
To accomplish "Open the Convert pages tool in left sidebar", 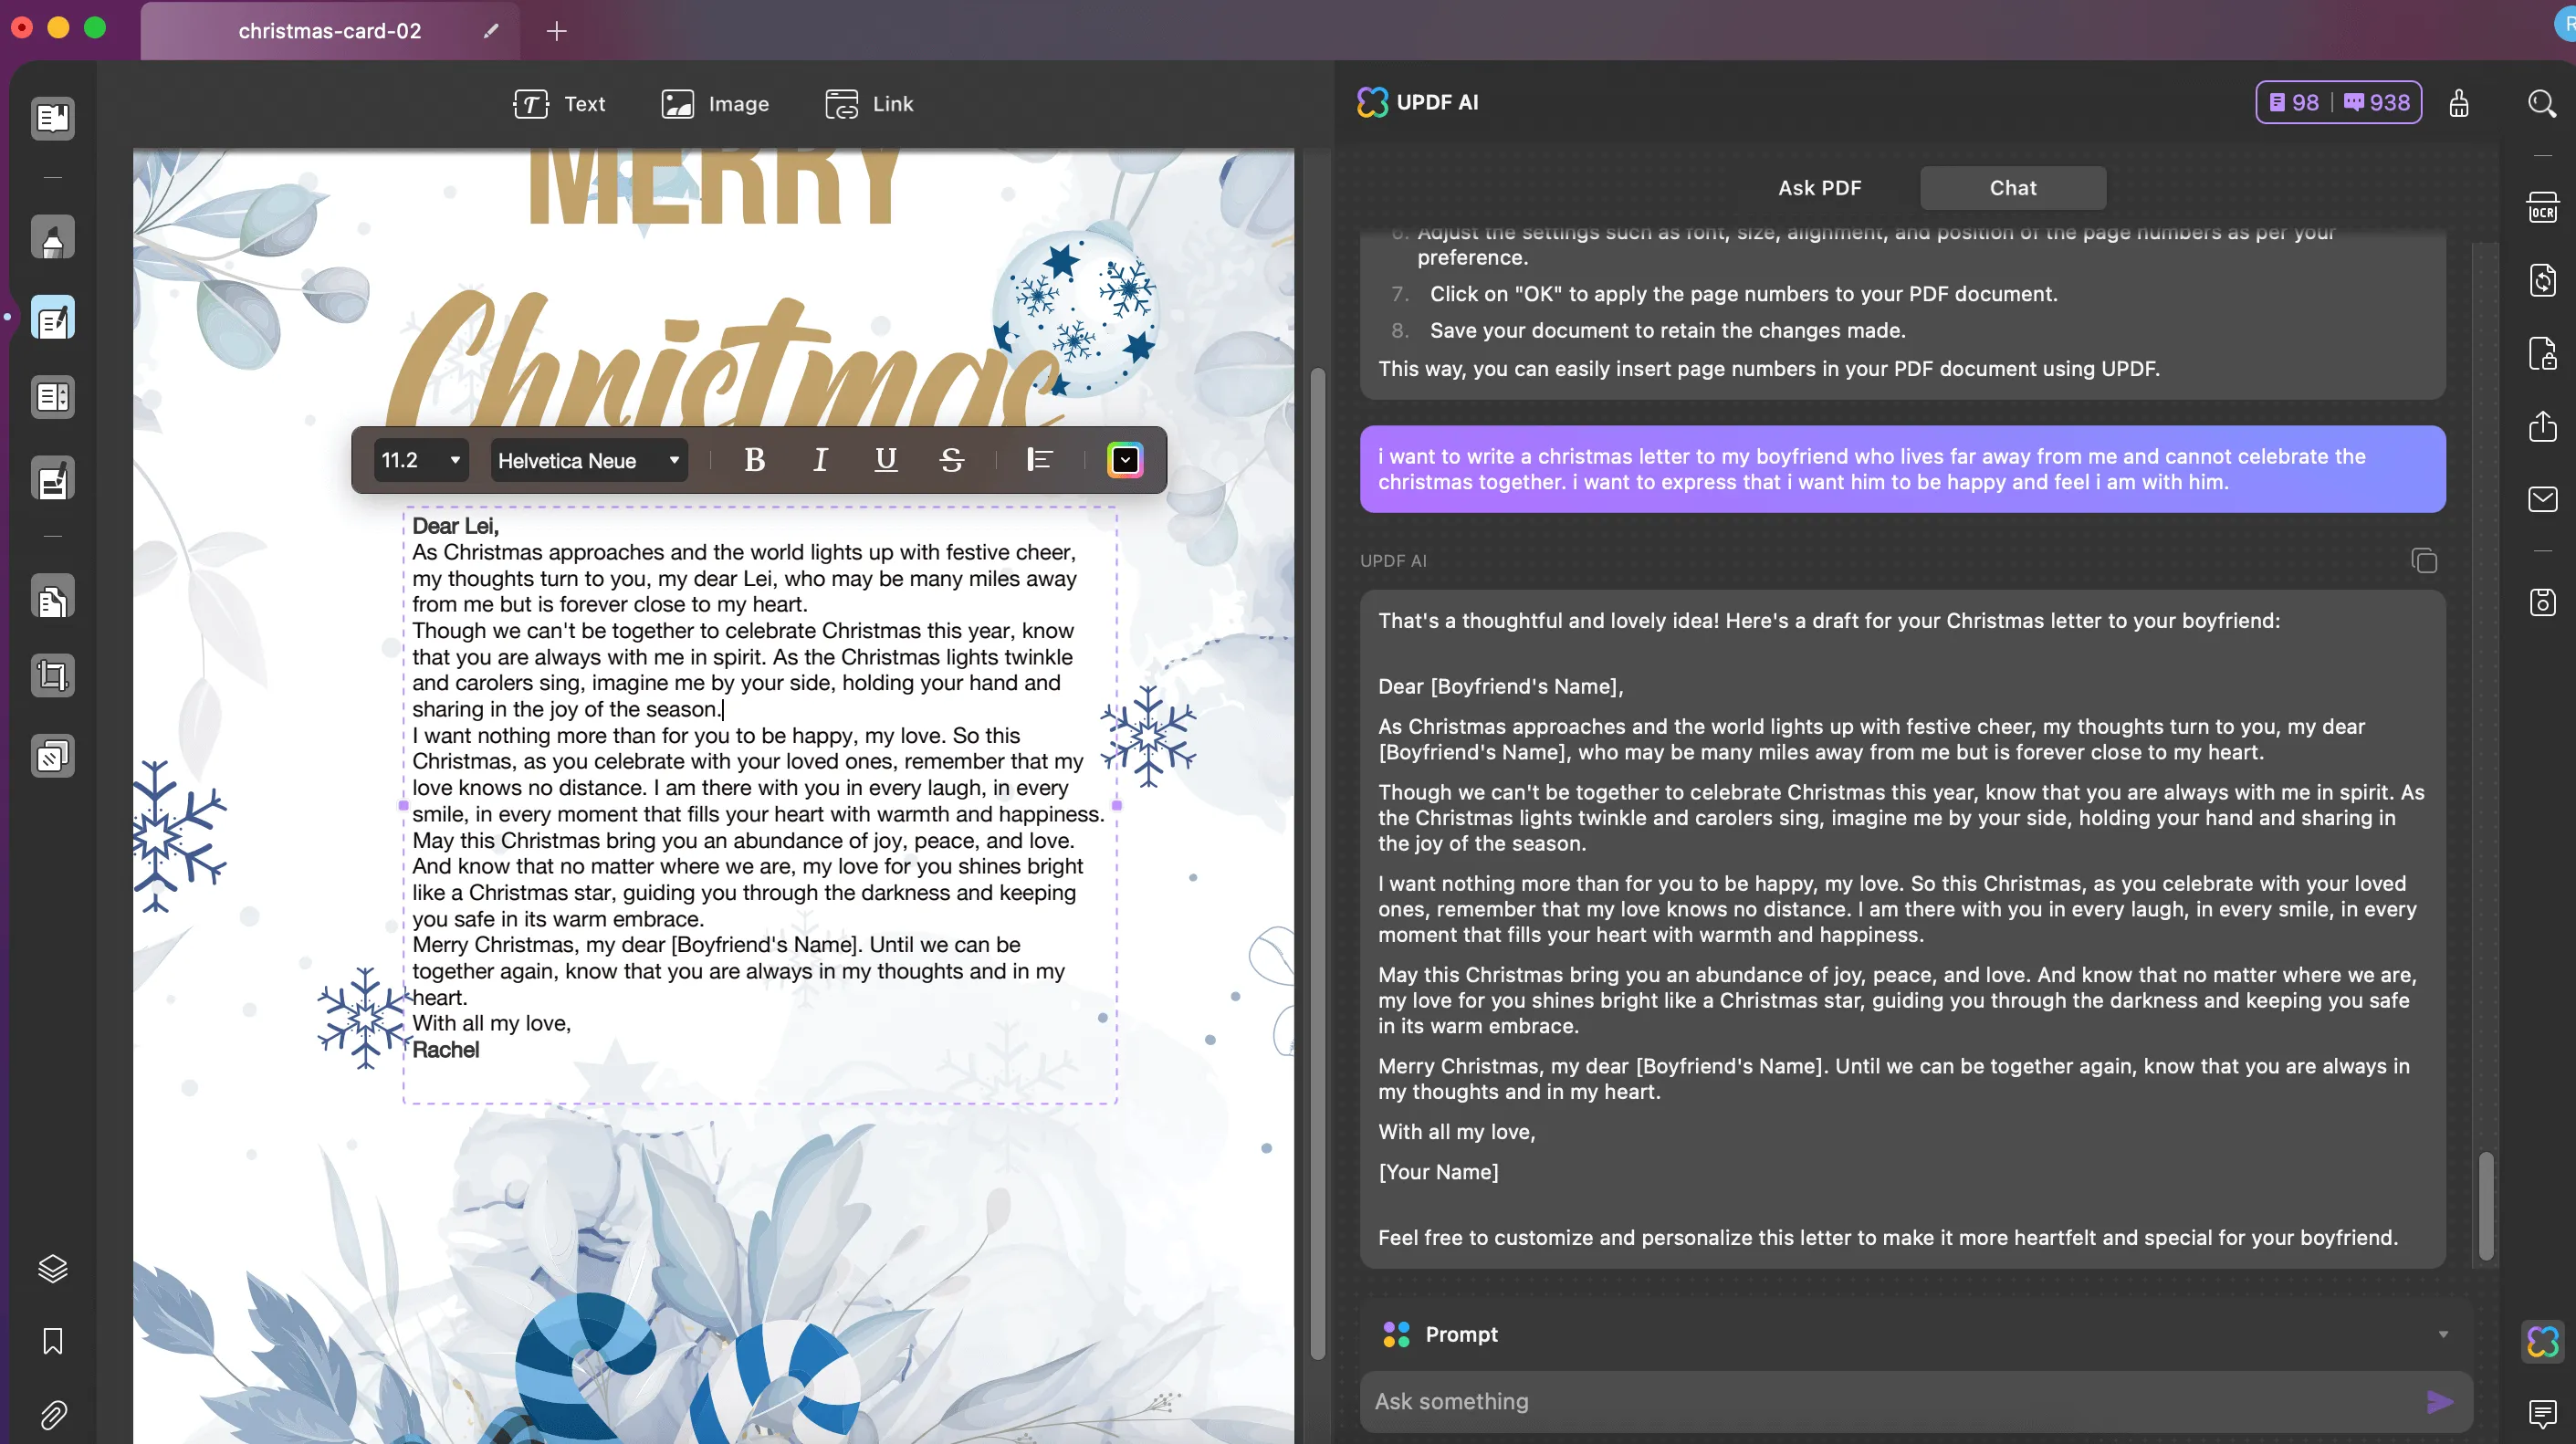I will [x=52, y=597].
